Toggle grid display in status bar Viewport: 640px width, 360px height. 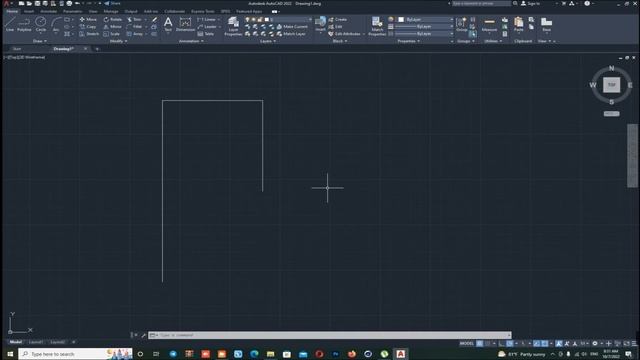[x=480, y=344]
